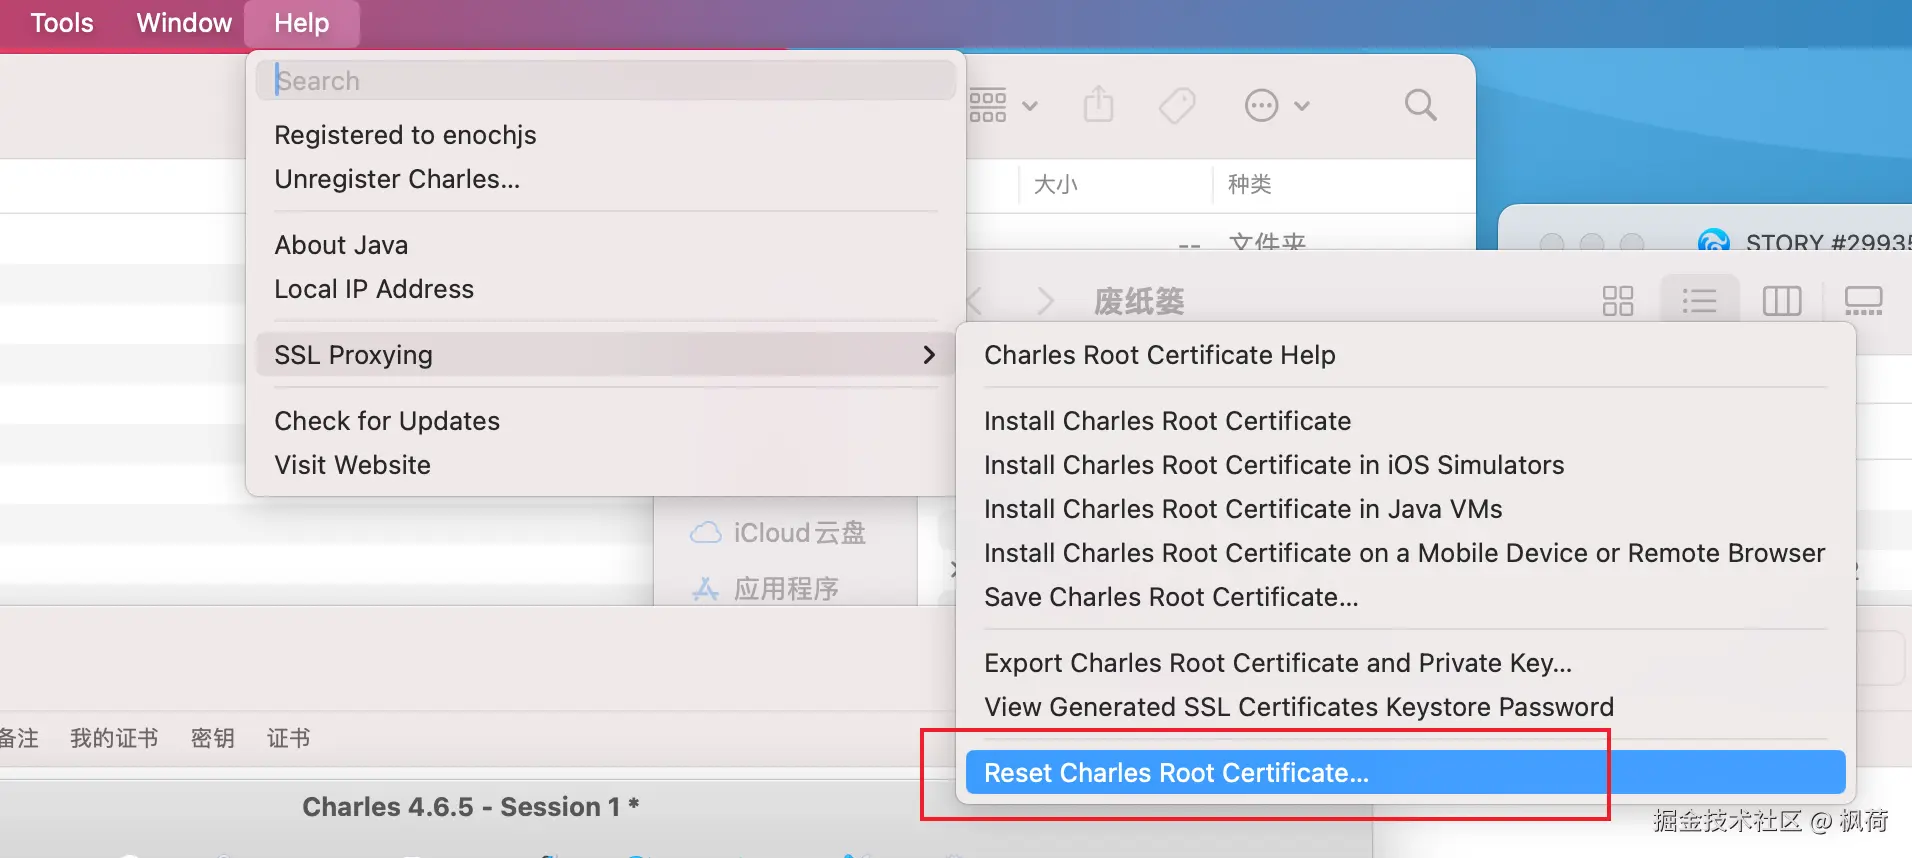This screenshot has height=858, width=1912.
Task: Go forward in 废纸篓 Finder window
Action: (x=1045, y=301)
